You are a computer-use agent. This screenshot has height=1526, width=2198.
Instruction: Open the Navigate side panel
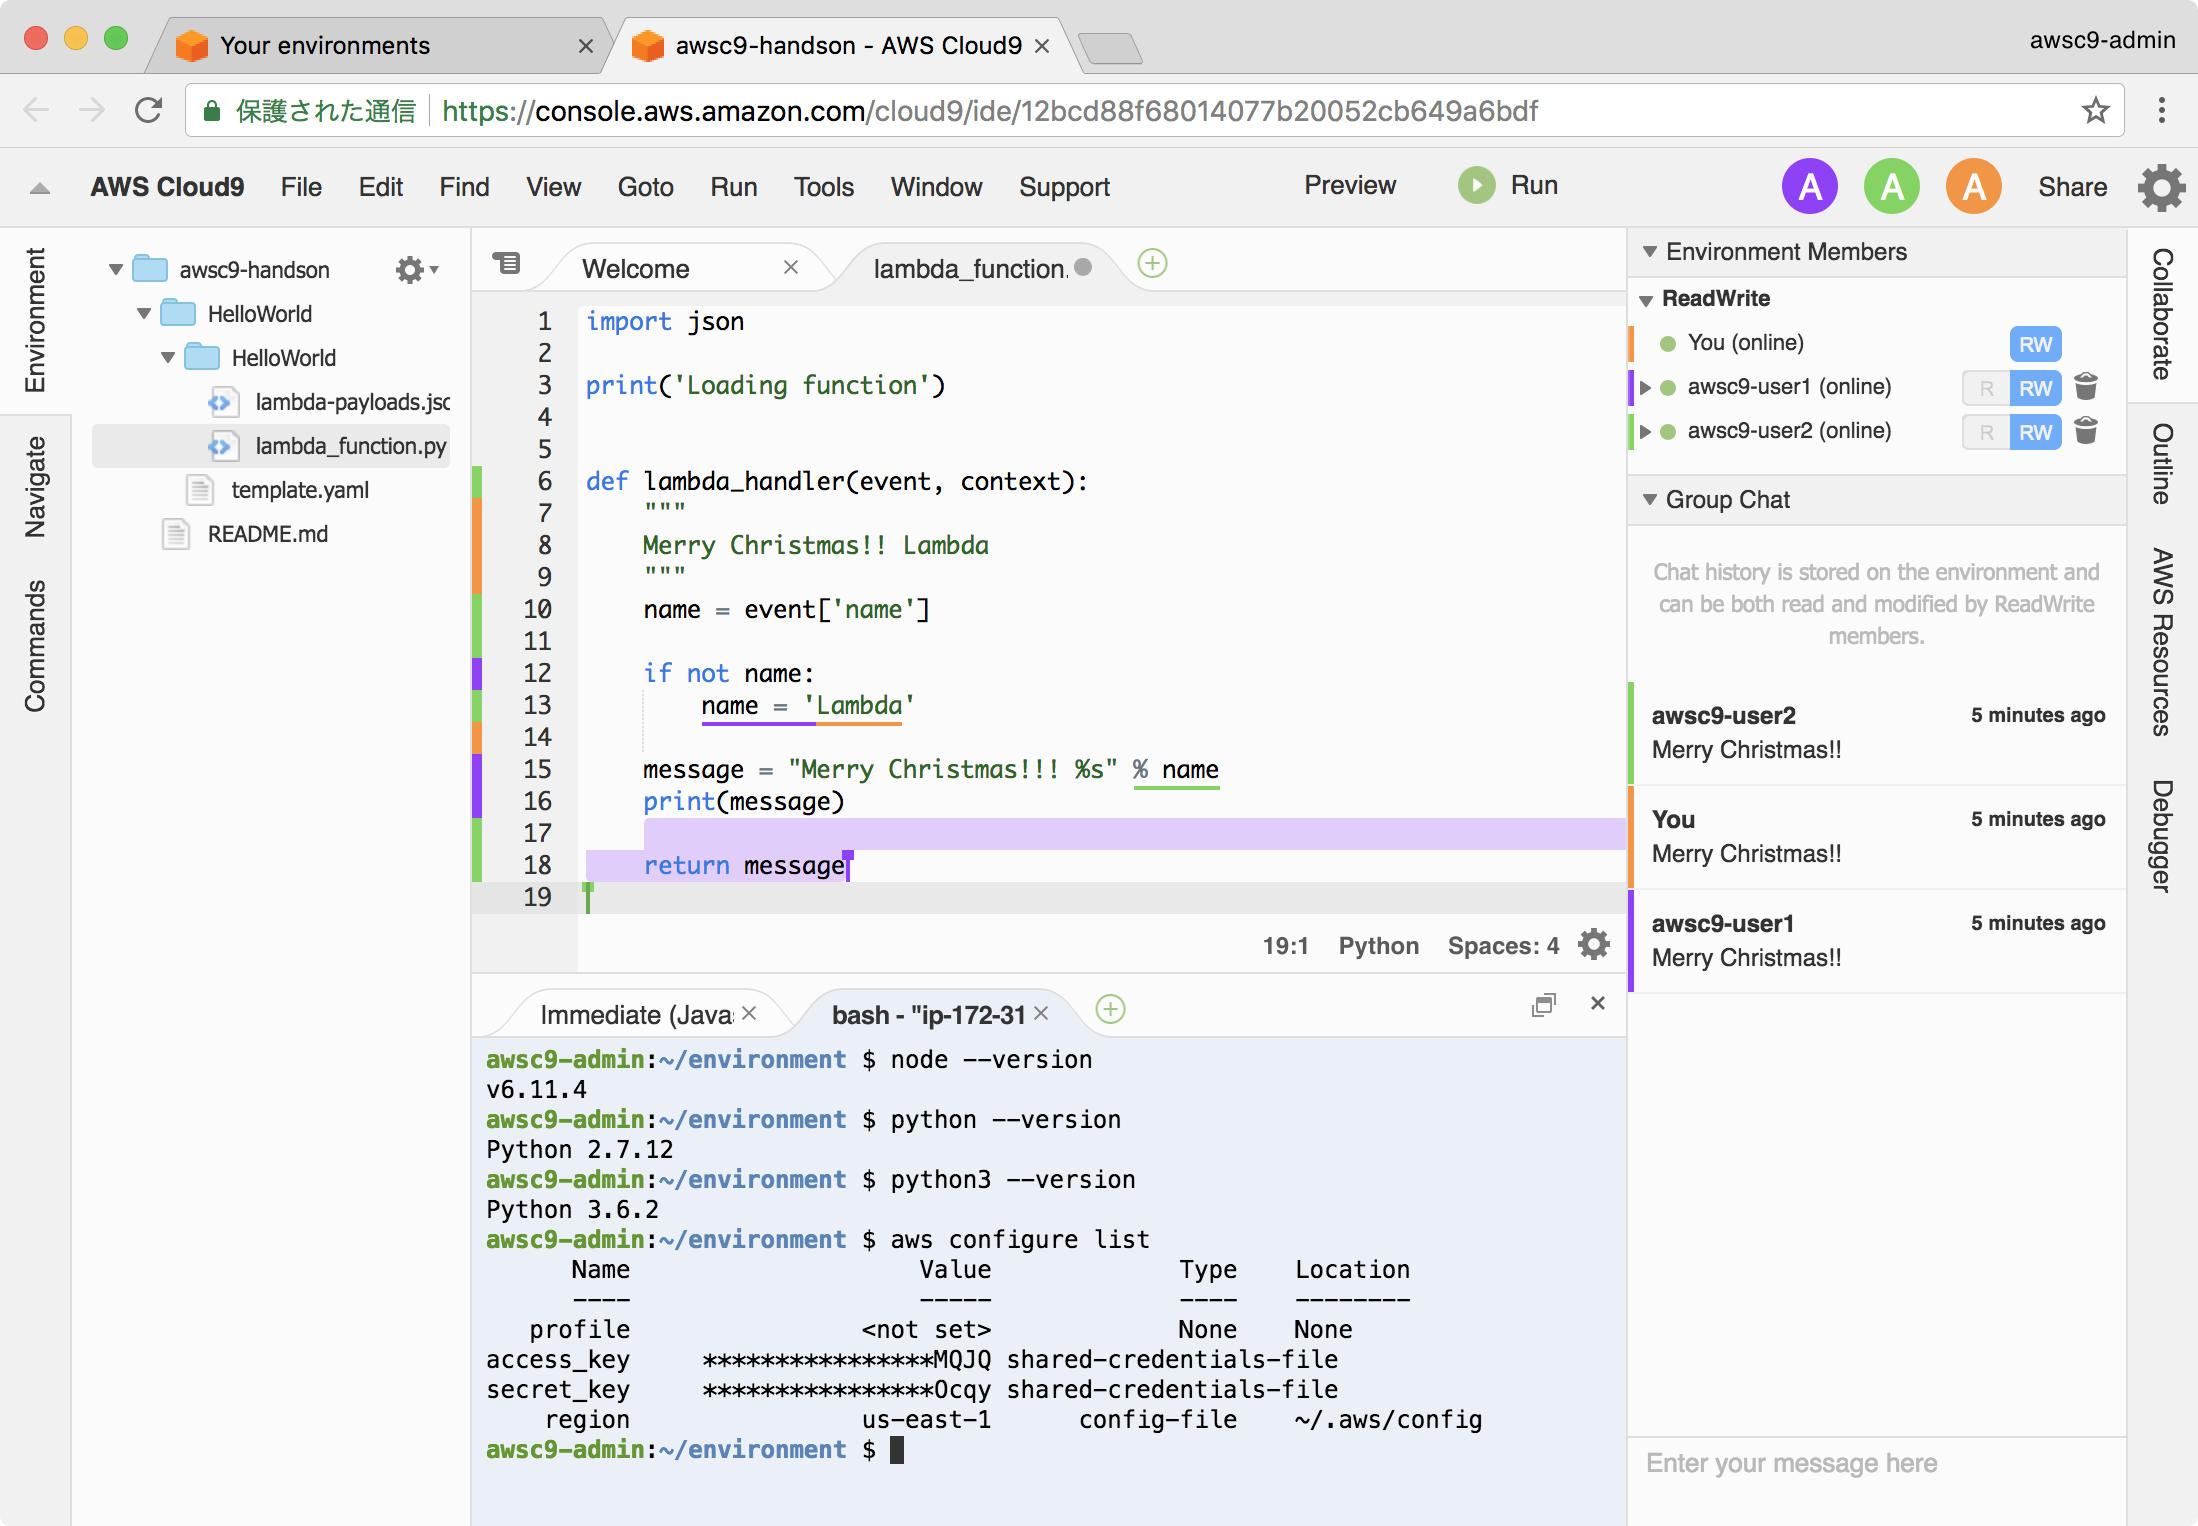click(x=35, y=487)
